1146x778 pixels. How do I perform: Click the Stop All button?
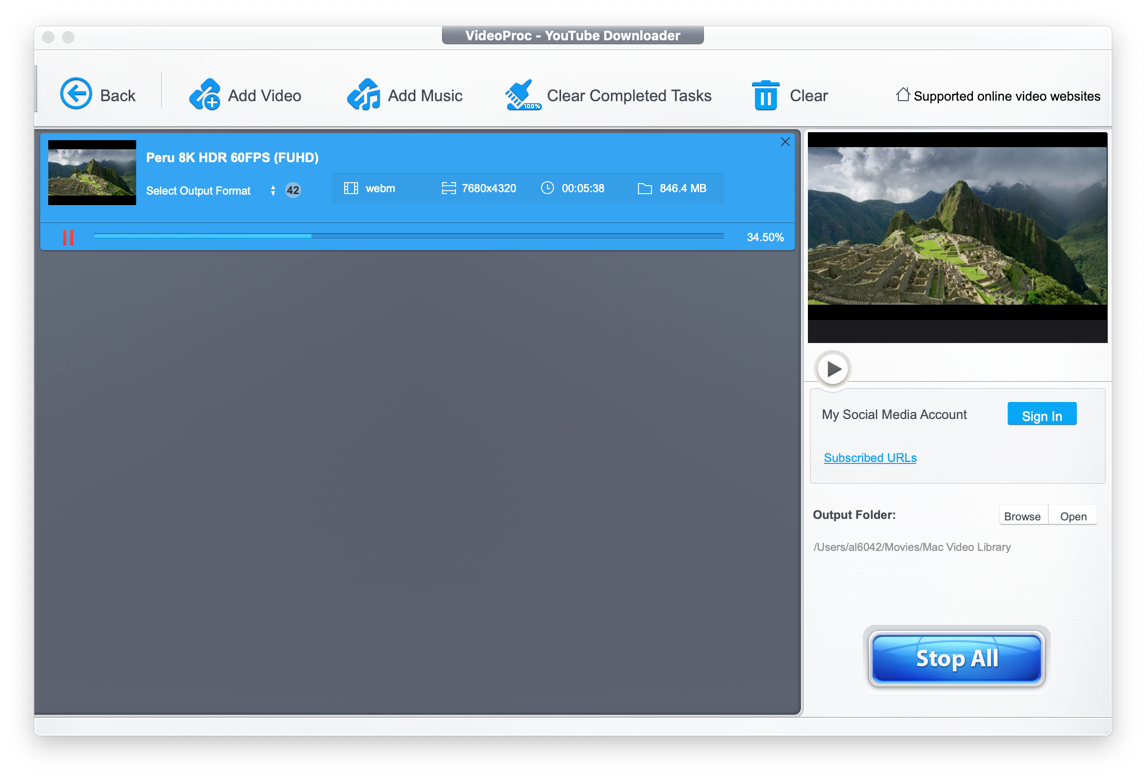tap(957, 658)
